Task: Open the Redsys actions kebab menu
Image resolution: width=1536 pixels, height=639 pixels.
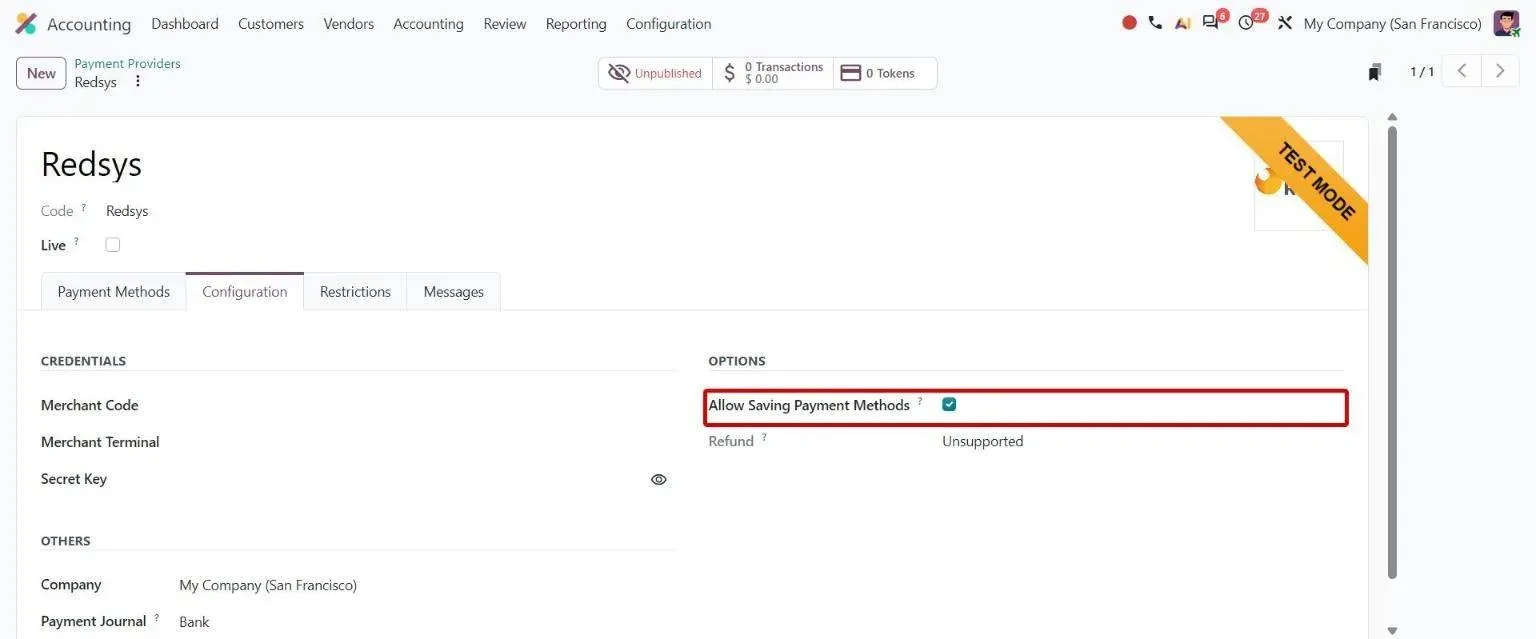Action: 138,81
